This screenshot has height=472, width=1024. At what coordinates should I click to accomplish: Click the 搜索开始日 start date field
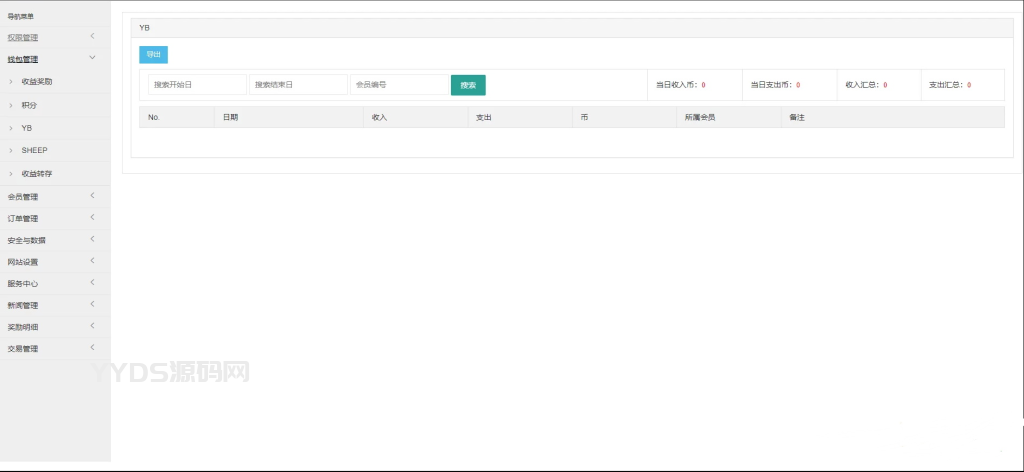[197, 85]
